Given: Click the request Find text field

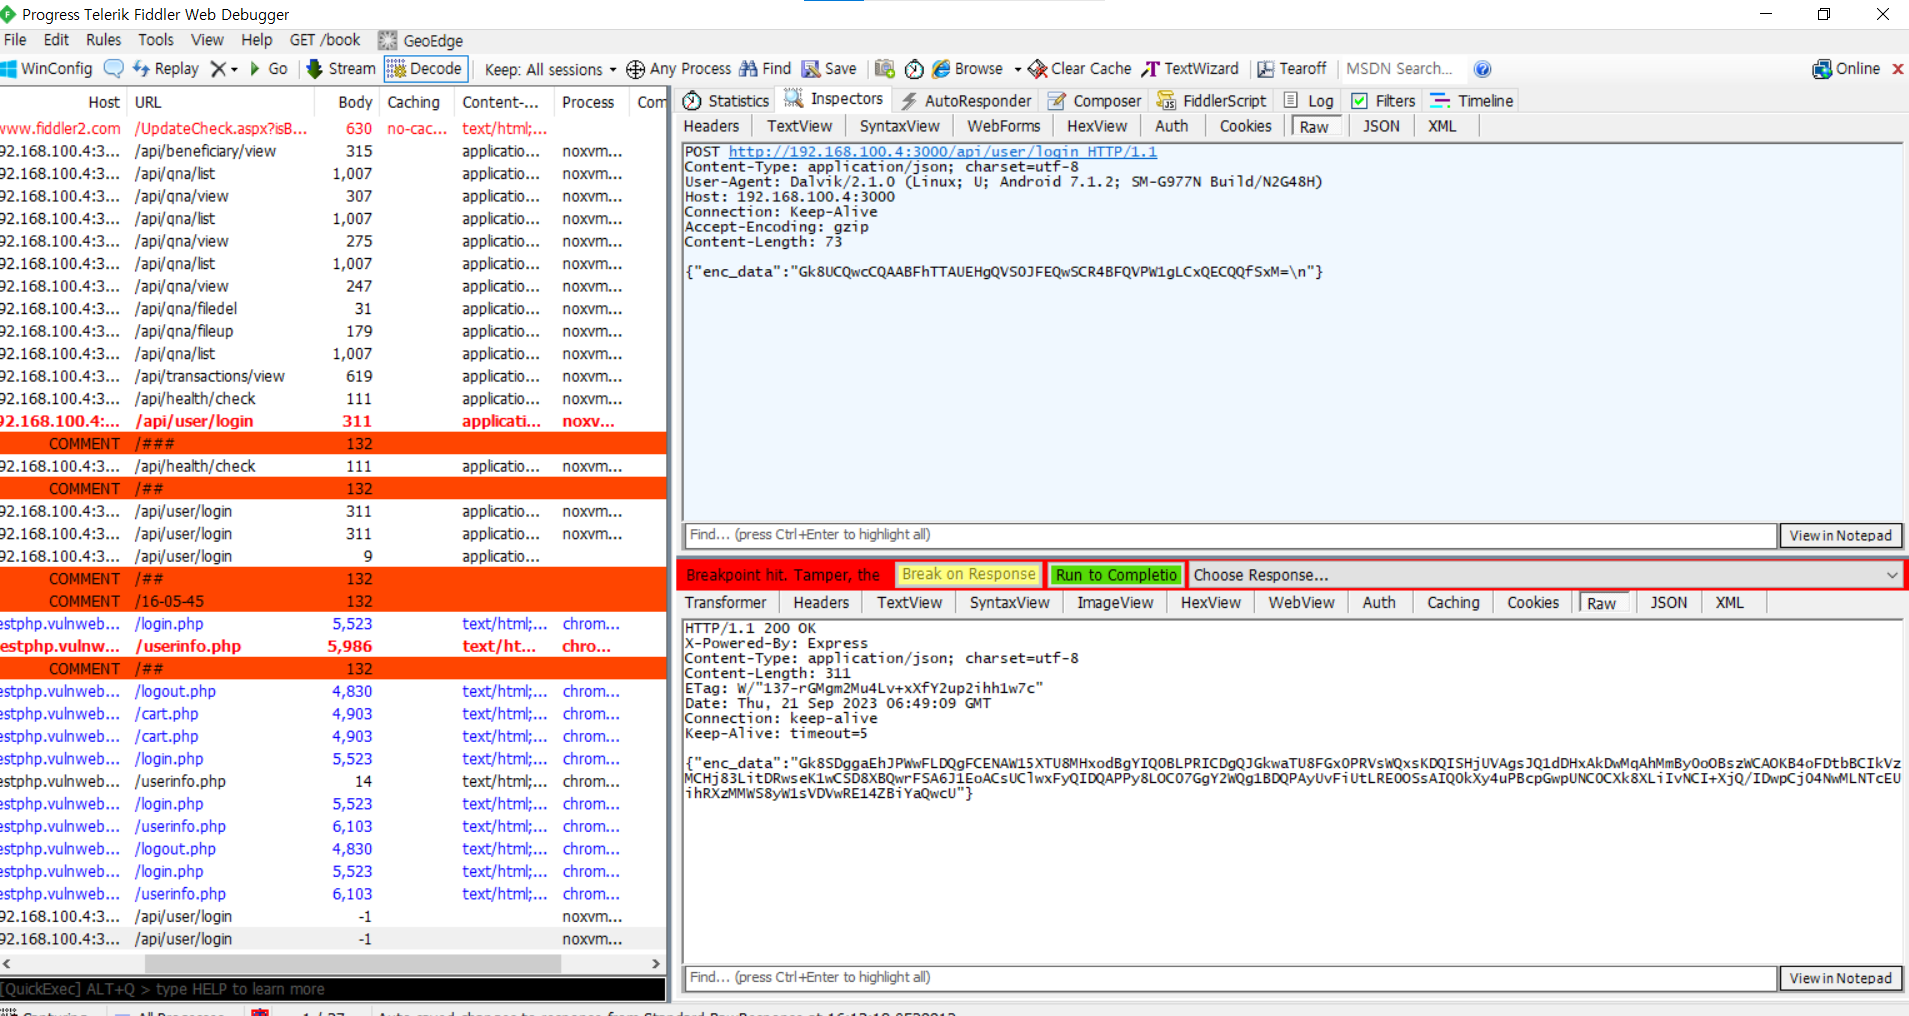Looking at the screenshot, I should pyautogui.click(x=1230, y=535).
